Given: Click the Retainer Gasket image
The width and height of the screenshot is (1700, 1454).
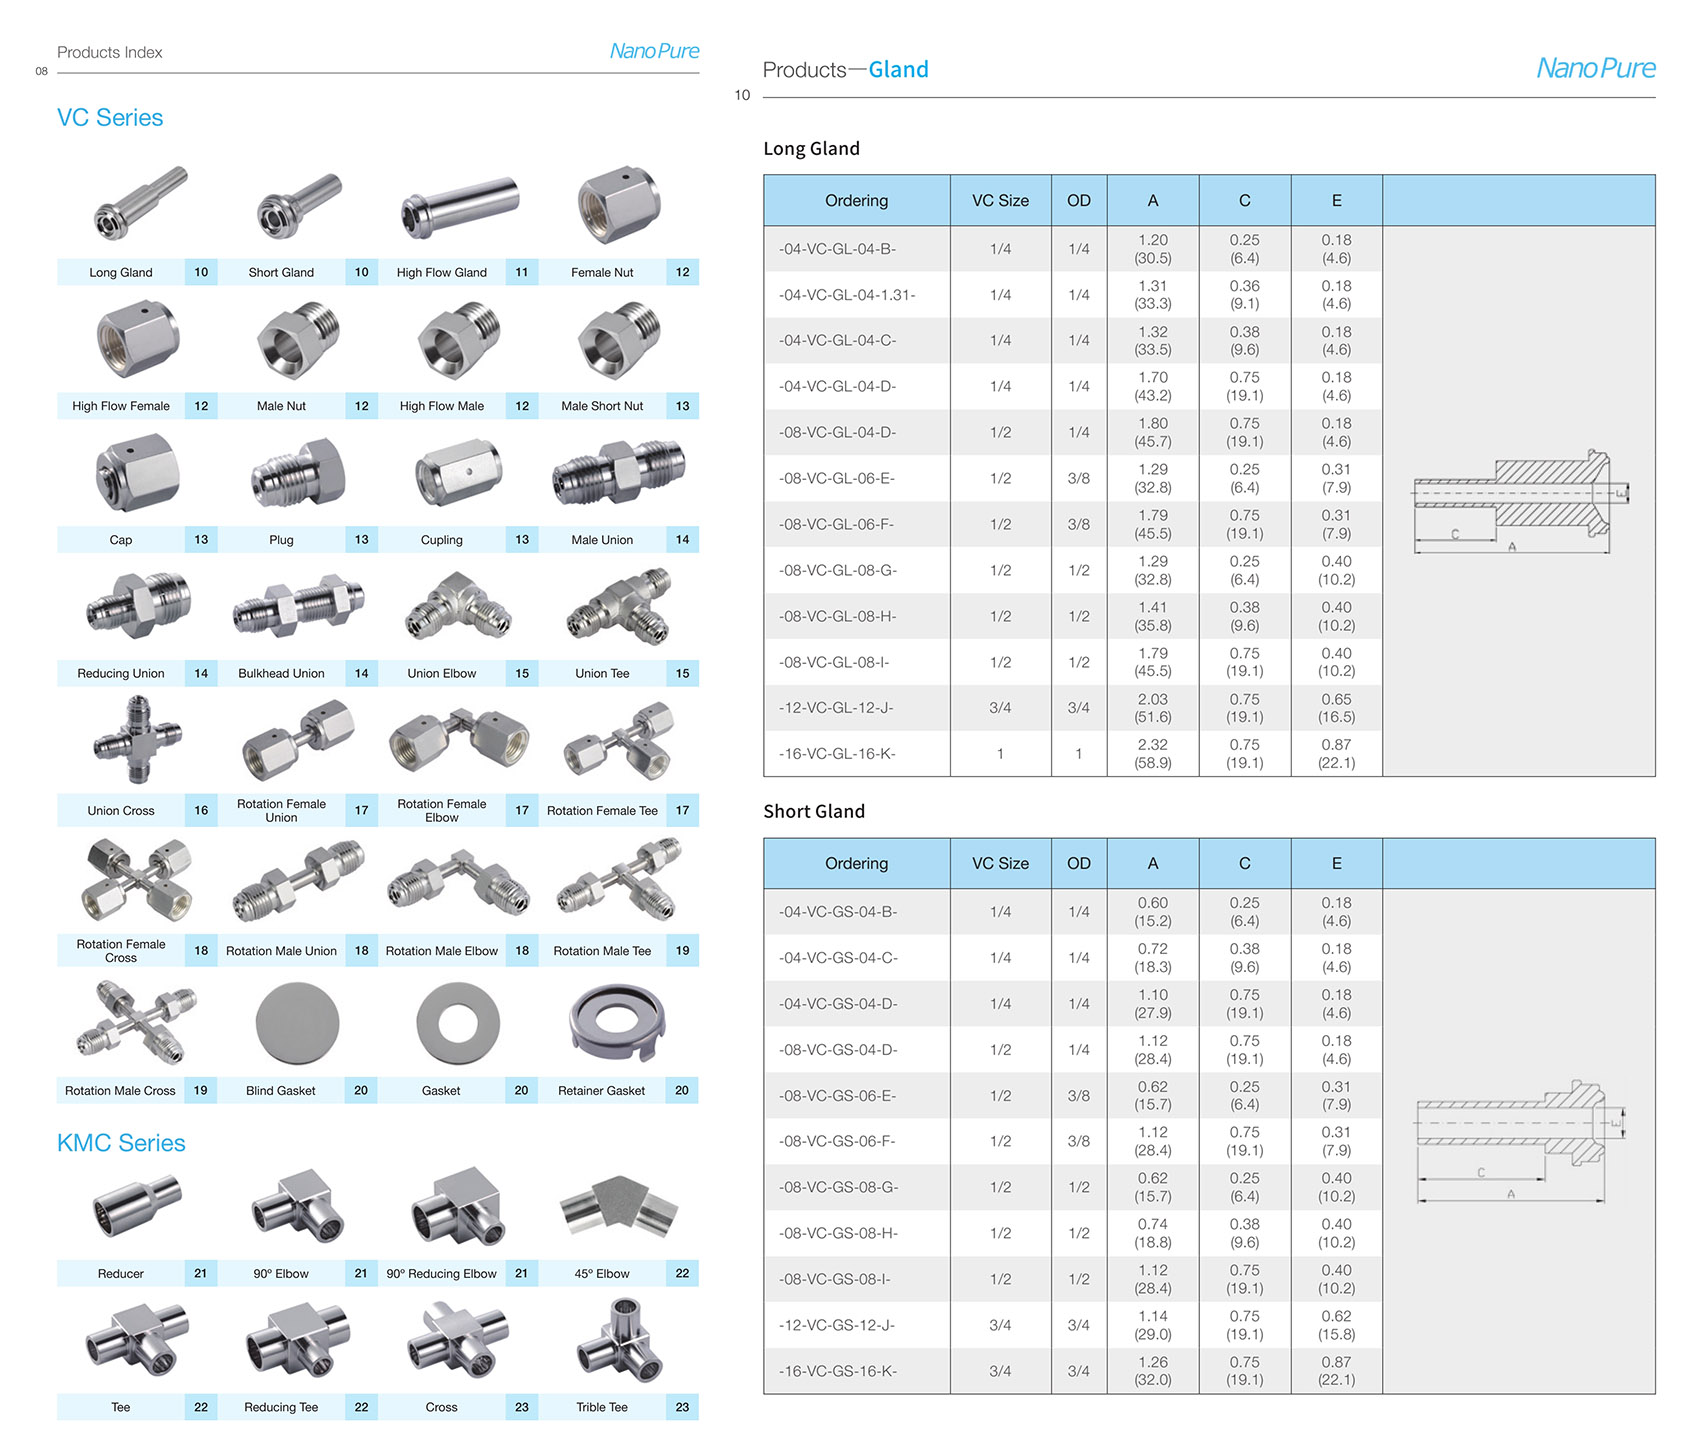Looking at the screenshot, I should (617, 1022).
